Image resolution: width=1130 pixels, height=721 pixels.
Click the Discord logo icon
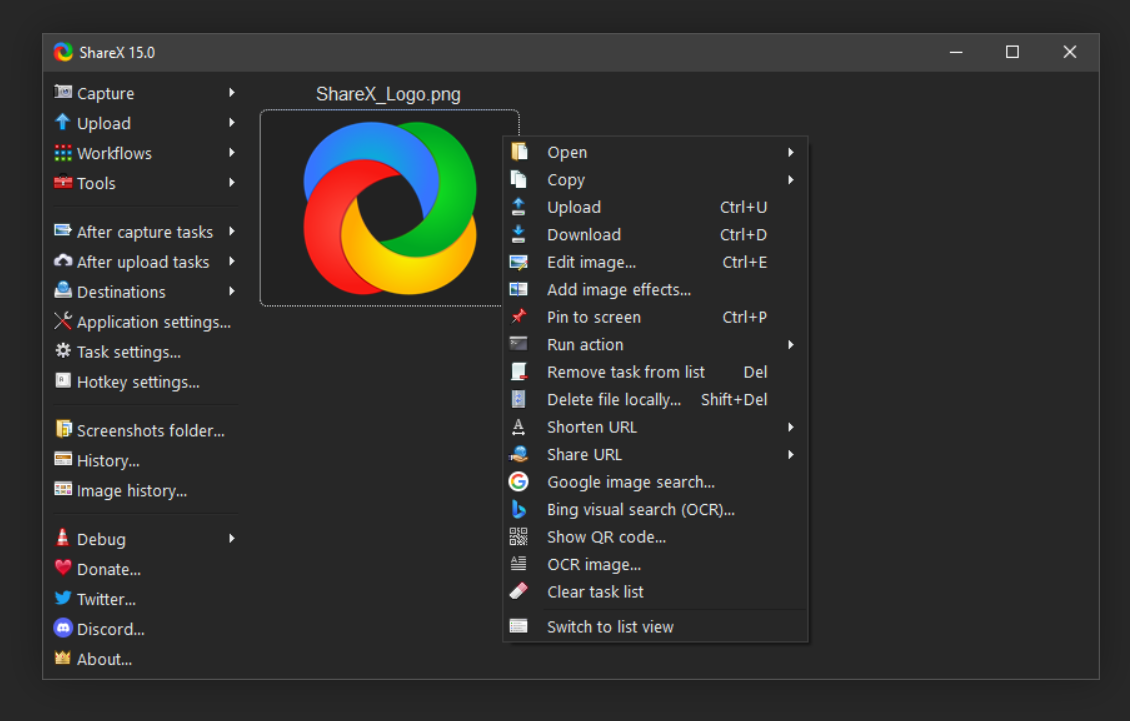pyautogui.click(x=63, y=628)
